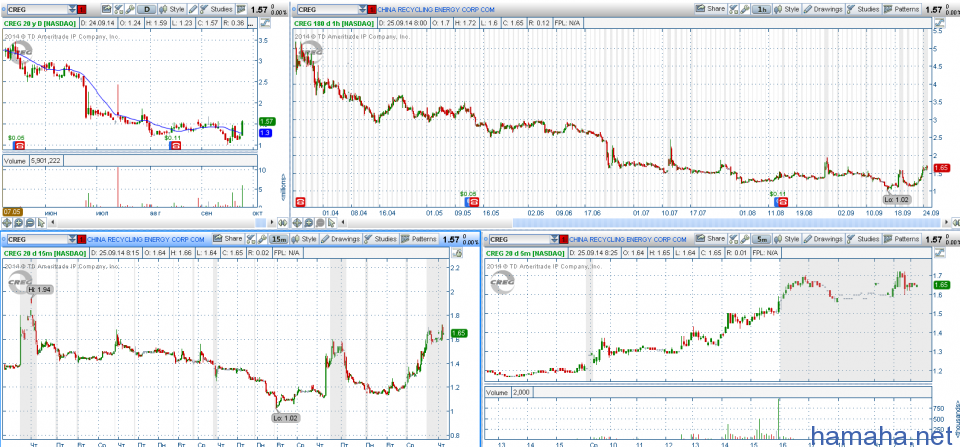Open the Style menu in the daily chart
Screen dimensions: 960x447
tap(172, 9)
